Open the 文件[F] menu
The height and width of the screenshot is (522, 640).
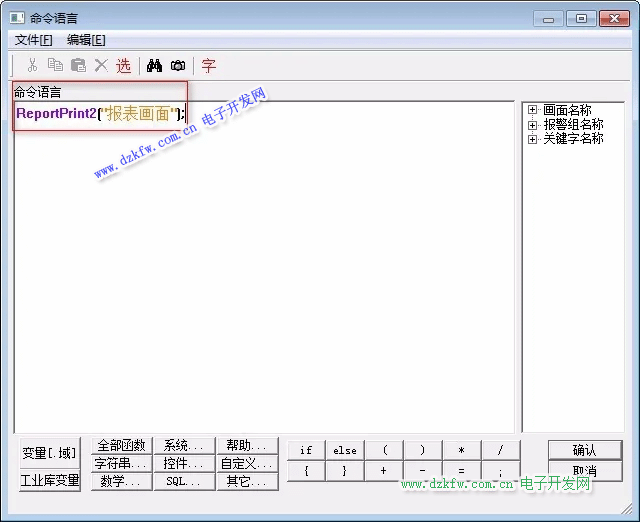pyautogui.click(x=33, y=40)
